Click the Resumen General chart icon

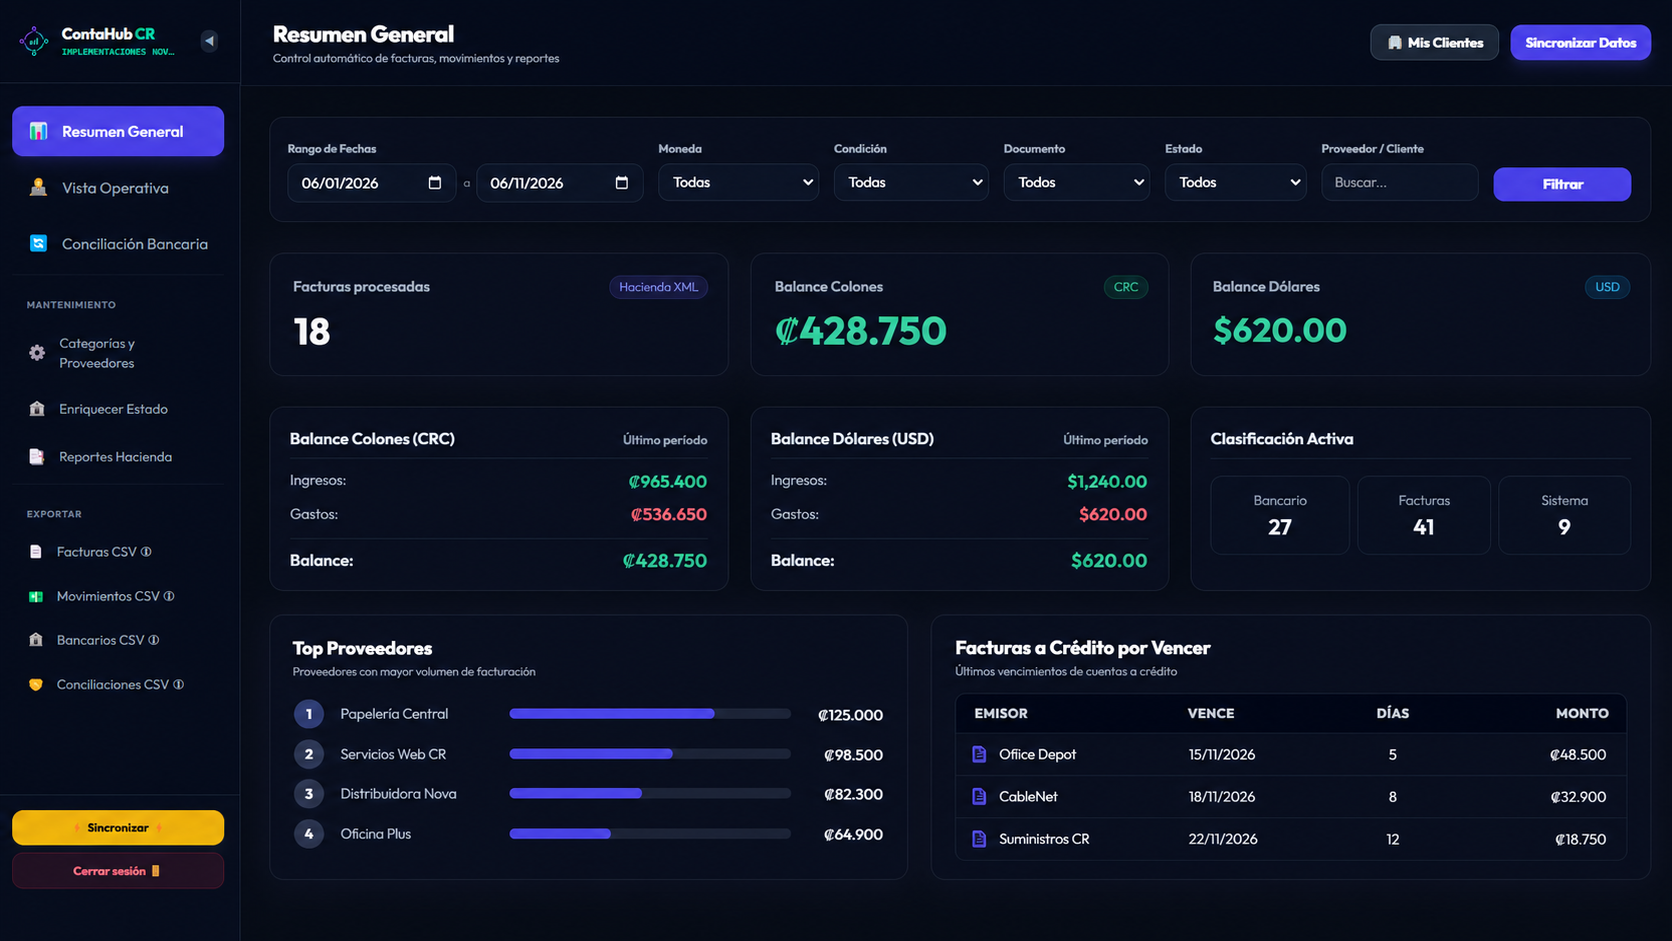pos(38,131)
